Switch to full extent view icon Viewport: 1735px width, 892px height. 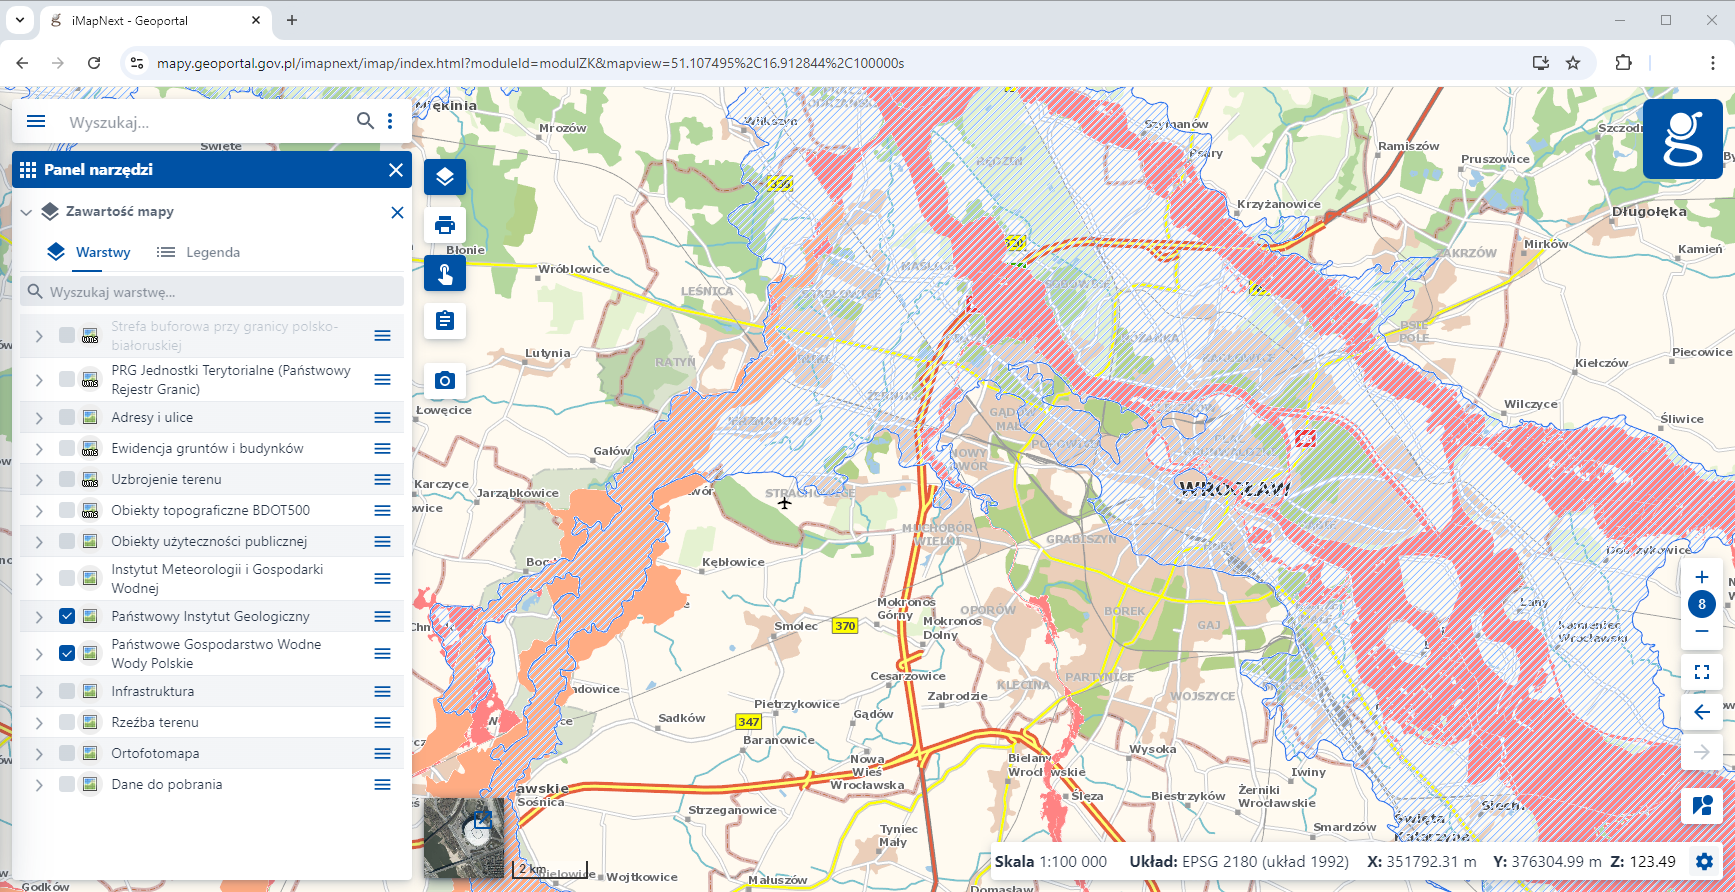1701,673
